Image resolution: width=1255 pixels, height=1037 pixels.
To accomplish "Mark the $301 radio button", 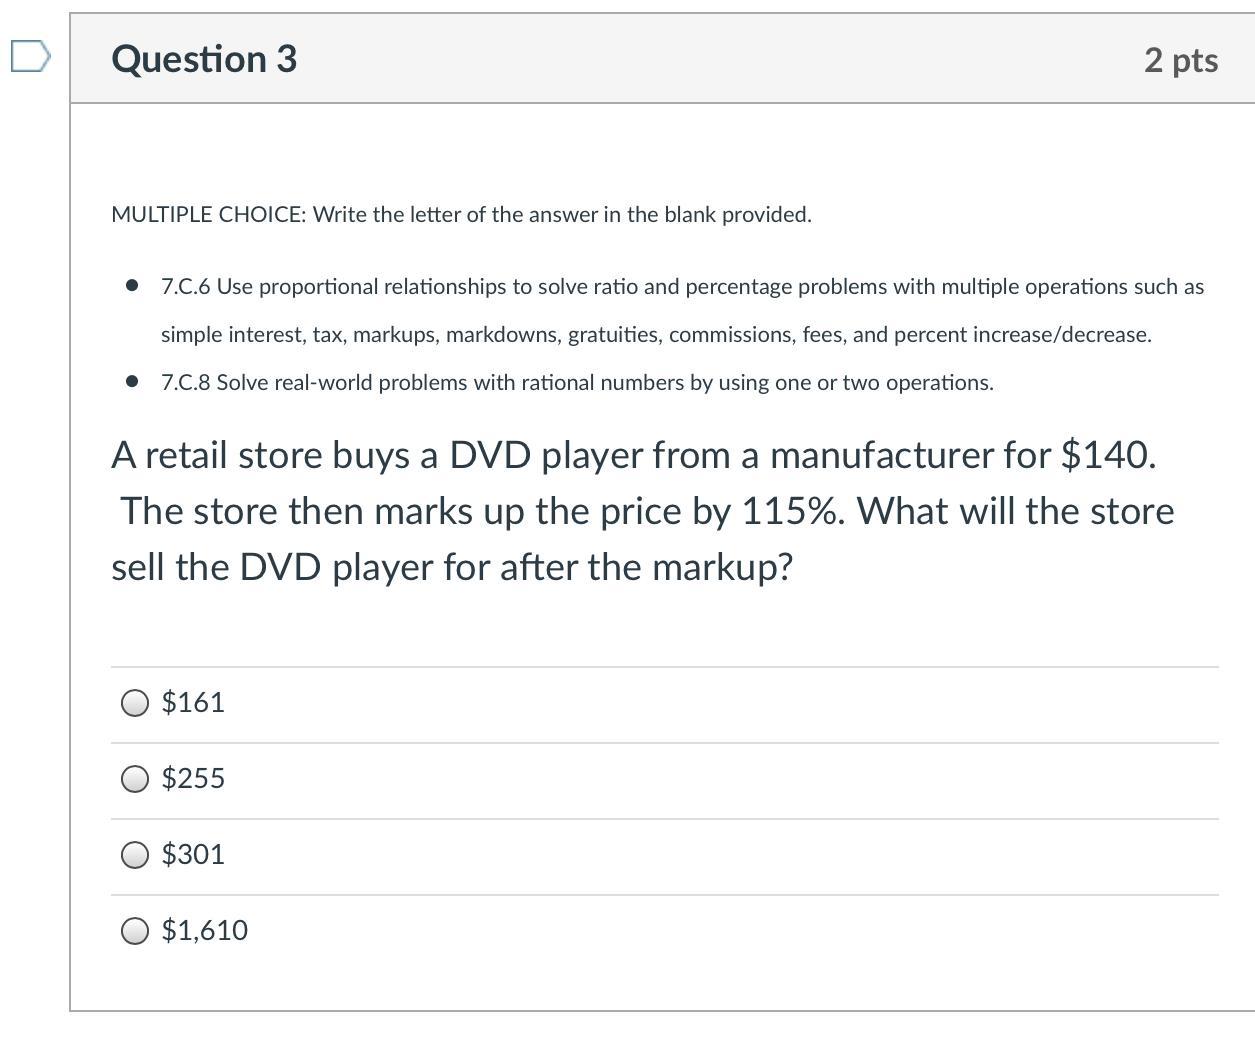I will tap(135, 856).
